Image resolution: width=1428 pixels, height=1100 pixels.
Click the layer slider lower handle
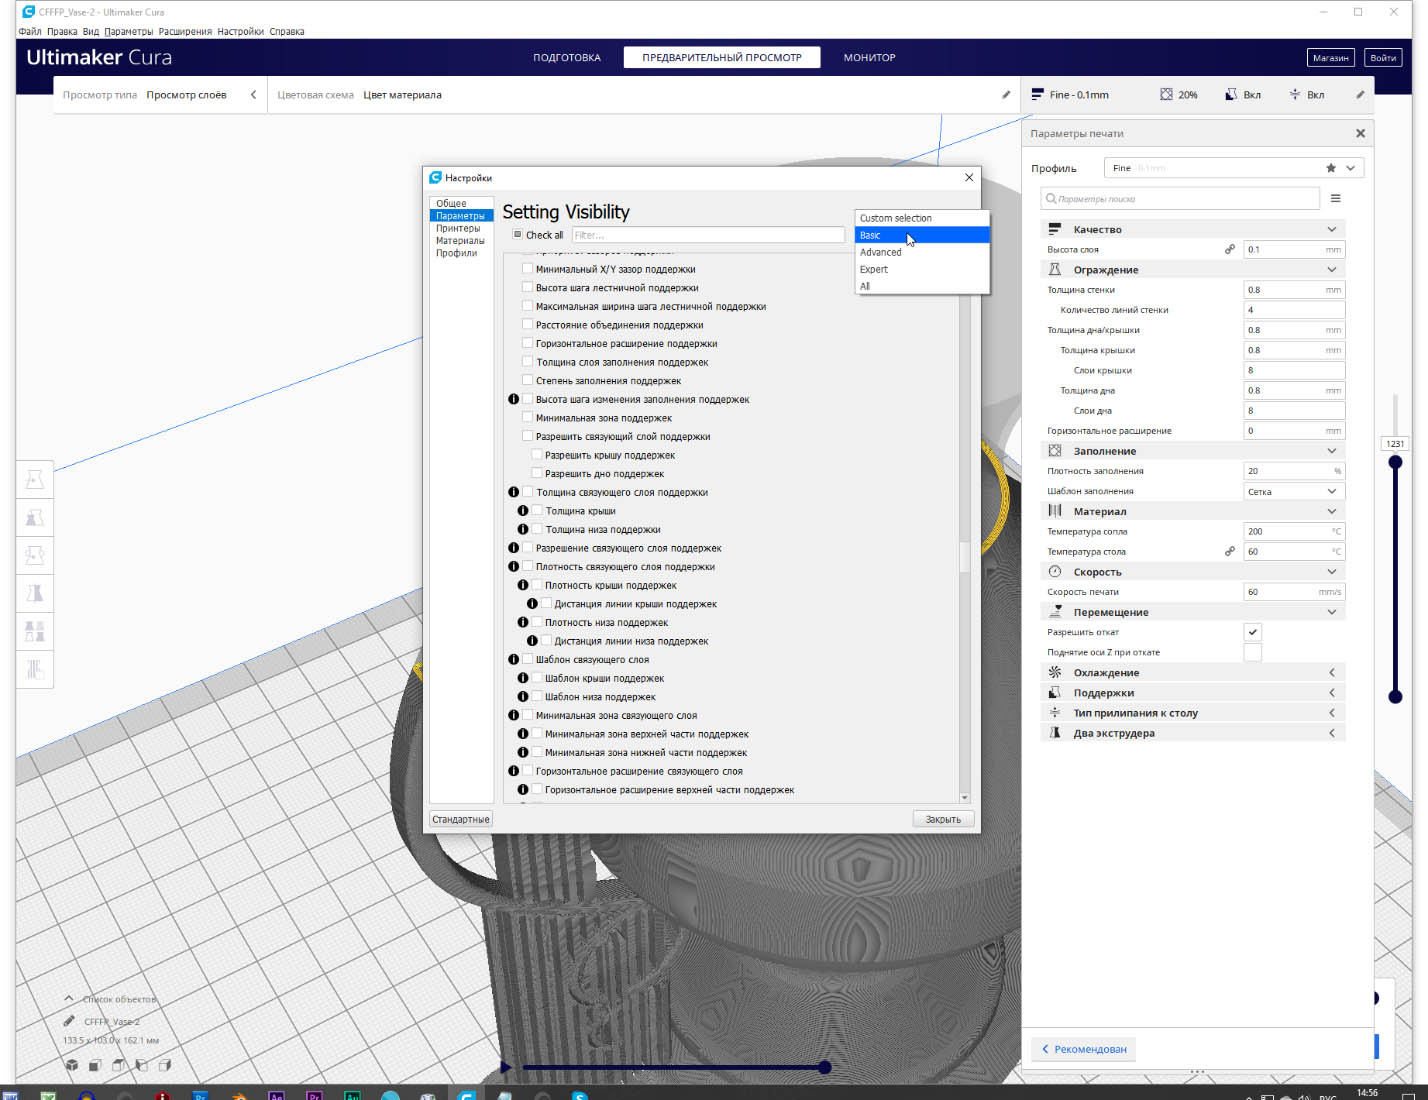pos(1395,697)
